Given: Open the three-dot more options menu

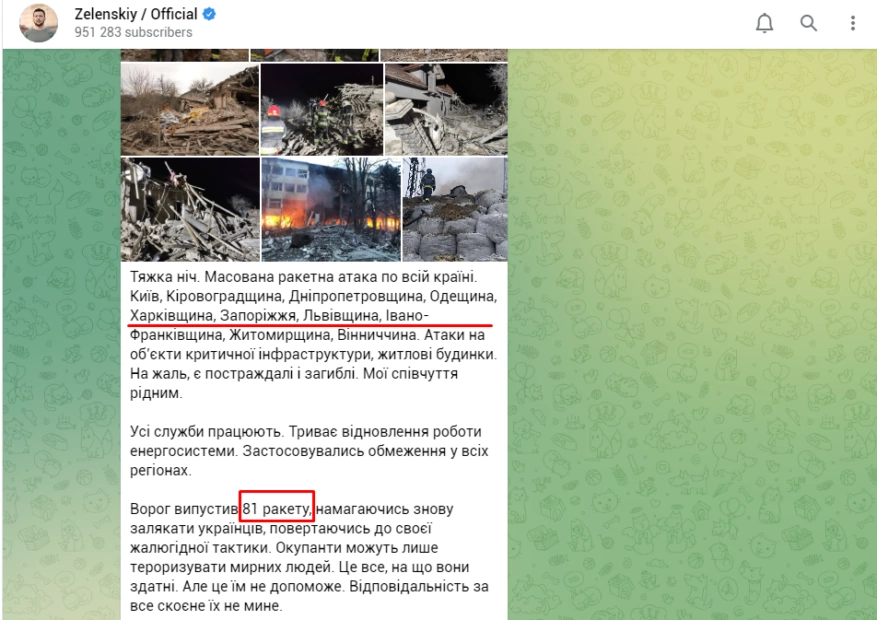Looking at the screenshot, I should point(852,23).
